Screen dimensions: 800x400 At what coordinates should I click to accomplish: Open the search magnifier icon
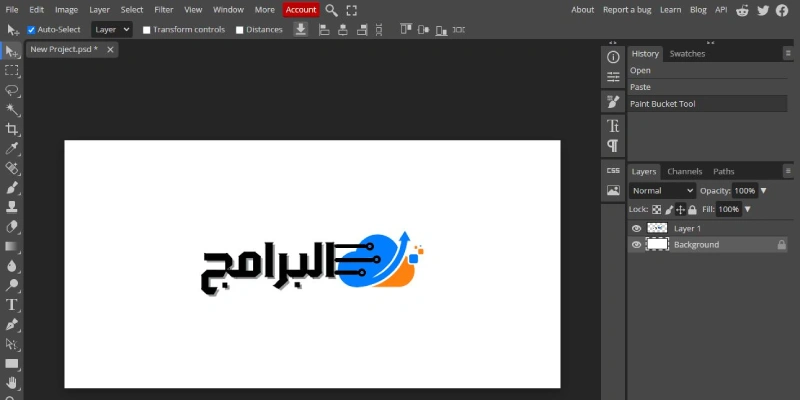[331, 10]
